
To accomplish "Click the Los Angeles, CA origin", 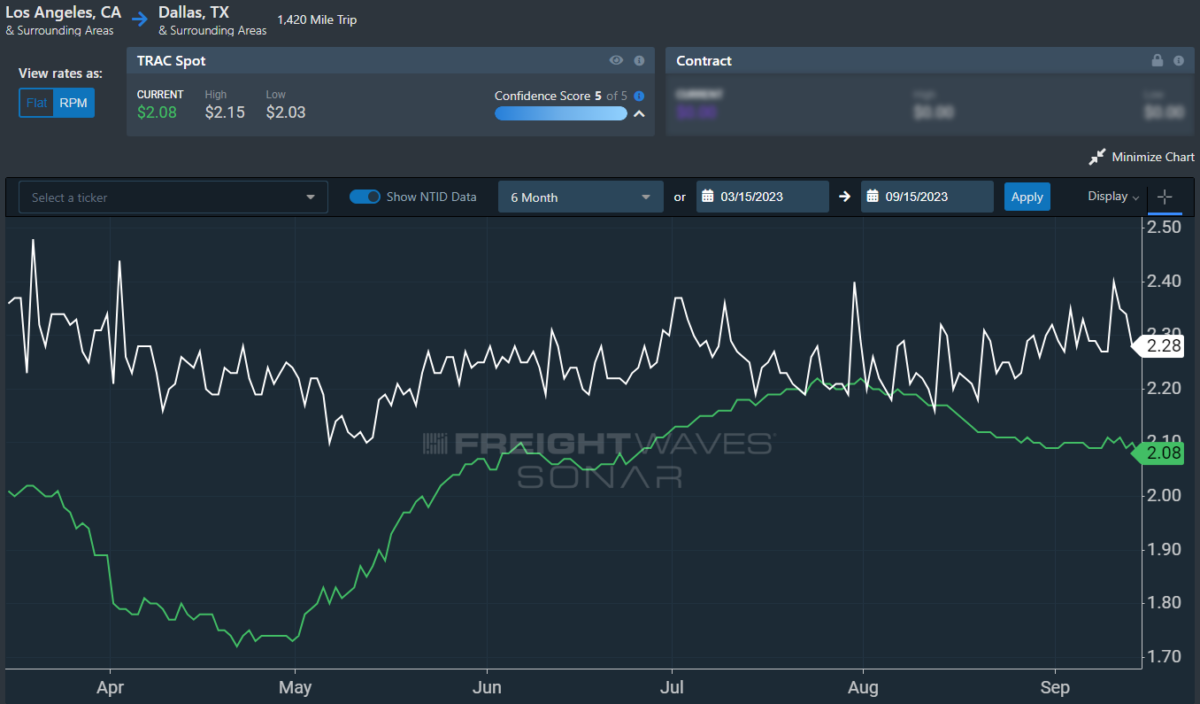I will coord(62,13).
